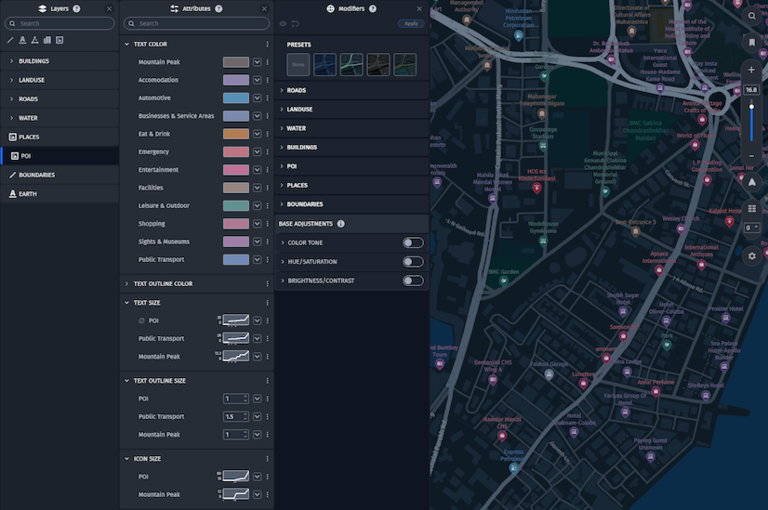The width and height of the screenshot is (768, 510).
Task: Click the Modifiers panel help icon
Action: click(x=373, y=9)
